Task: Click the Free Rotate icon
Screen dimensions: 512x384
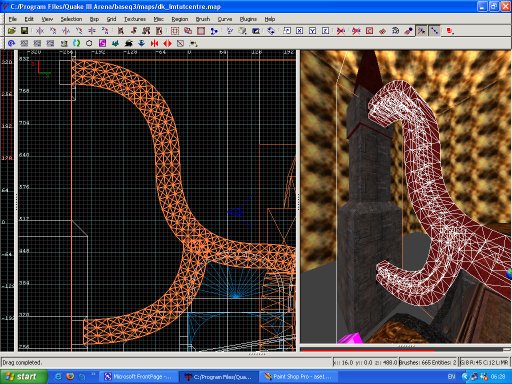Action: (271, 31)
